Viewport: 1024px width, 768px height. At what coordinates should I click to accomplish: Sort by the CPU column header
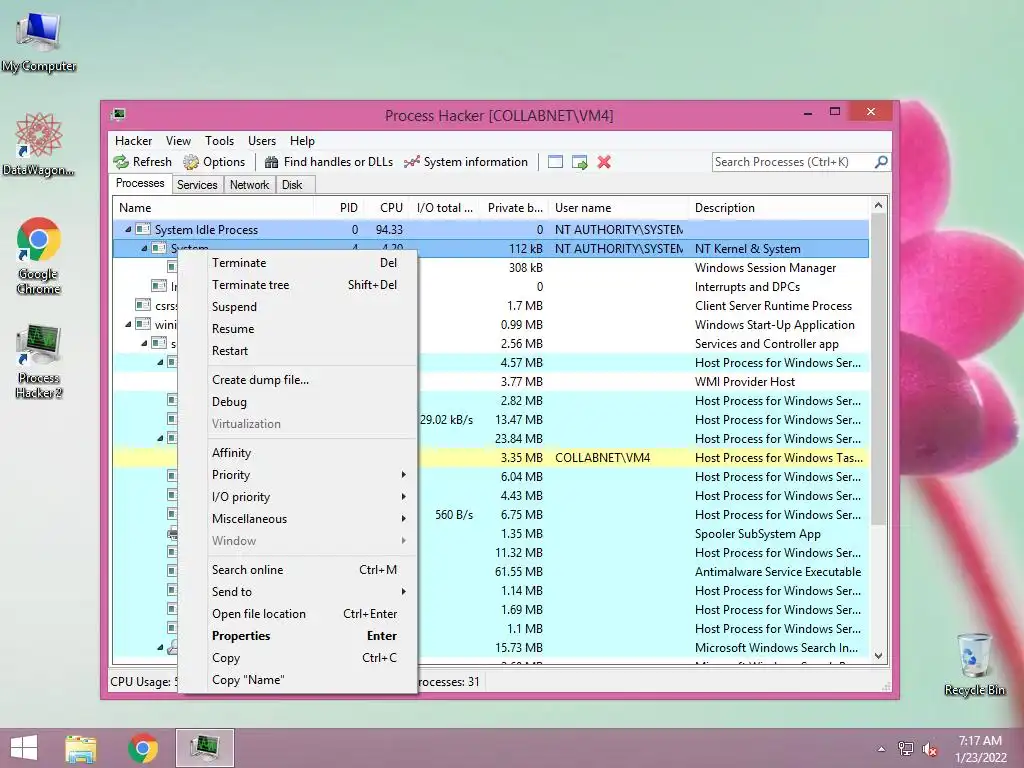387,208
